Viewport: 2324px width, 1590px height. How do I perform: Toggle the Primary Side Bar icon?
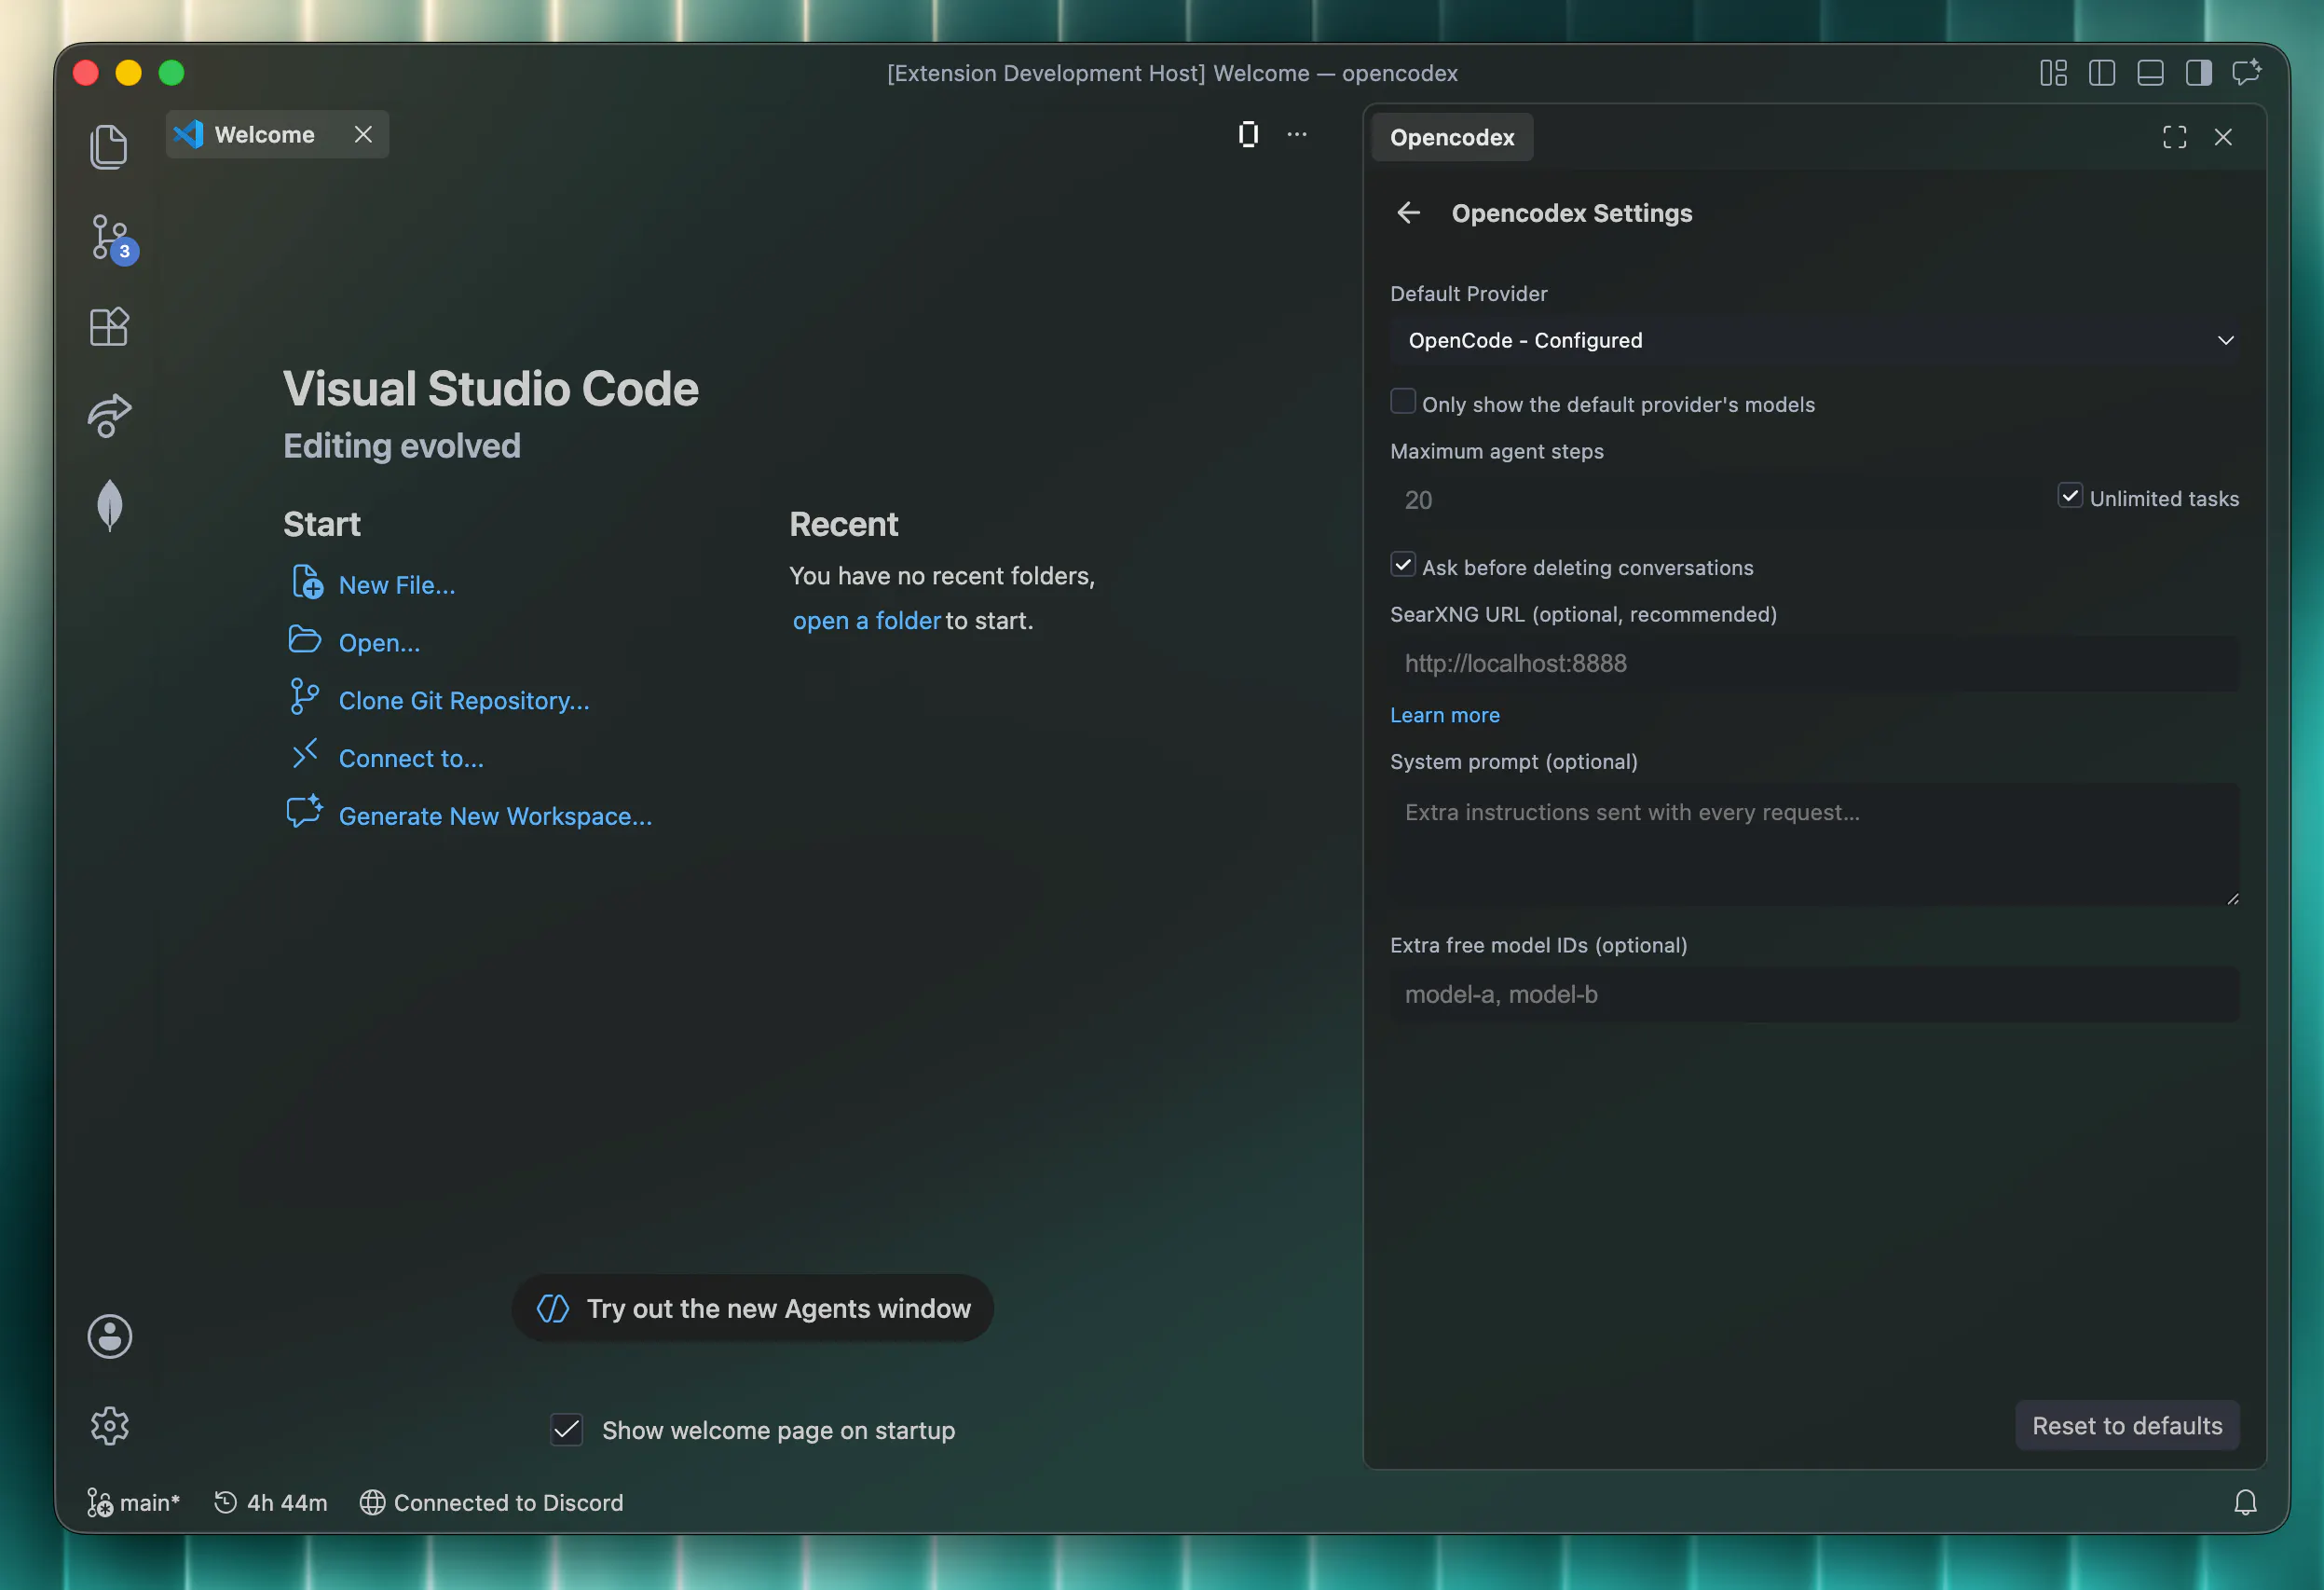point(2102,73)
